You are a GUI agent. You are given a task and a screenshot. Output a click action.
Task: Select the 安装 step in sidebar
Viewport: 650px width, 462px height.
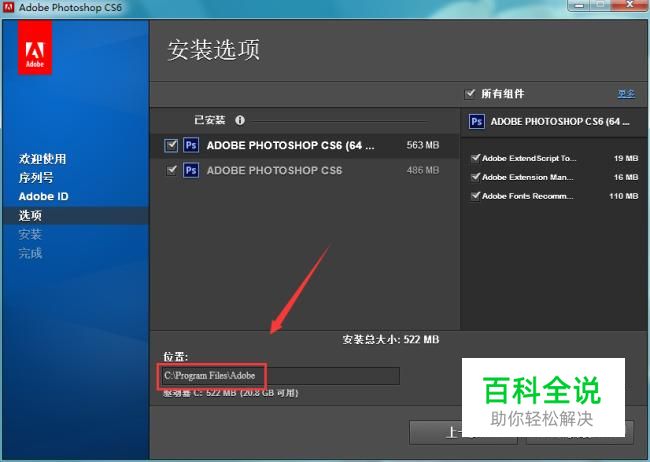[x=30, y=234]
